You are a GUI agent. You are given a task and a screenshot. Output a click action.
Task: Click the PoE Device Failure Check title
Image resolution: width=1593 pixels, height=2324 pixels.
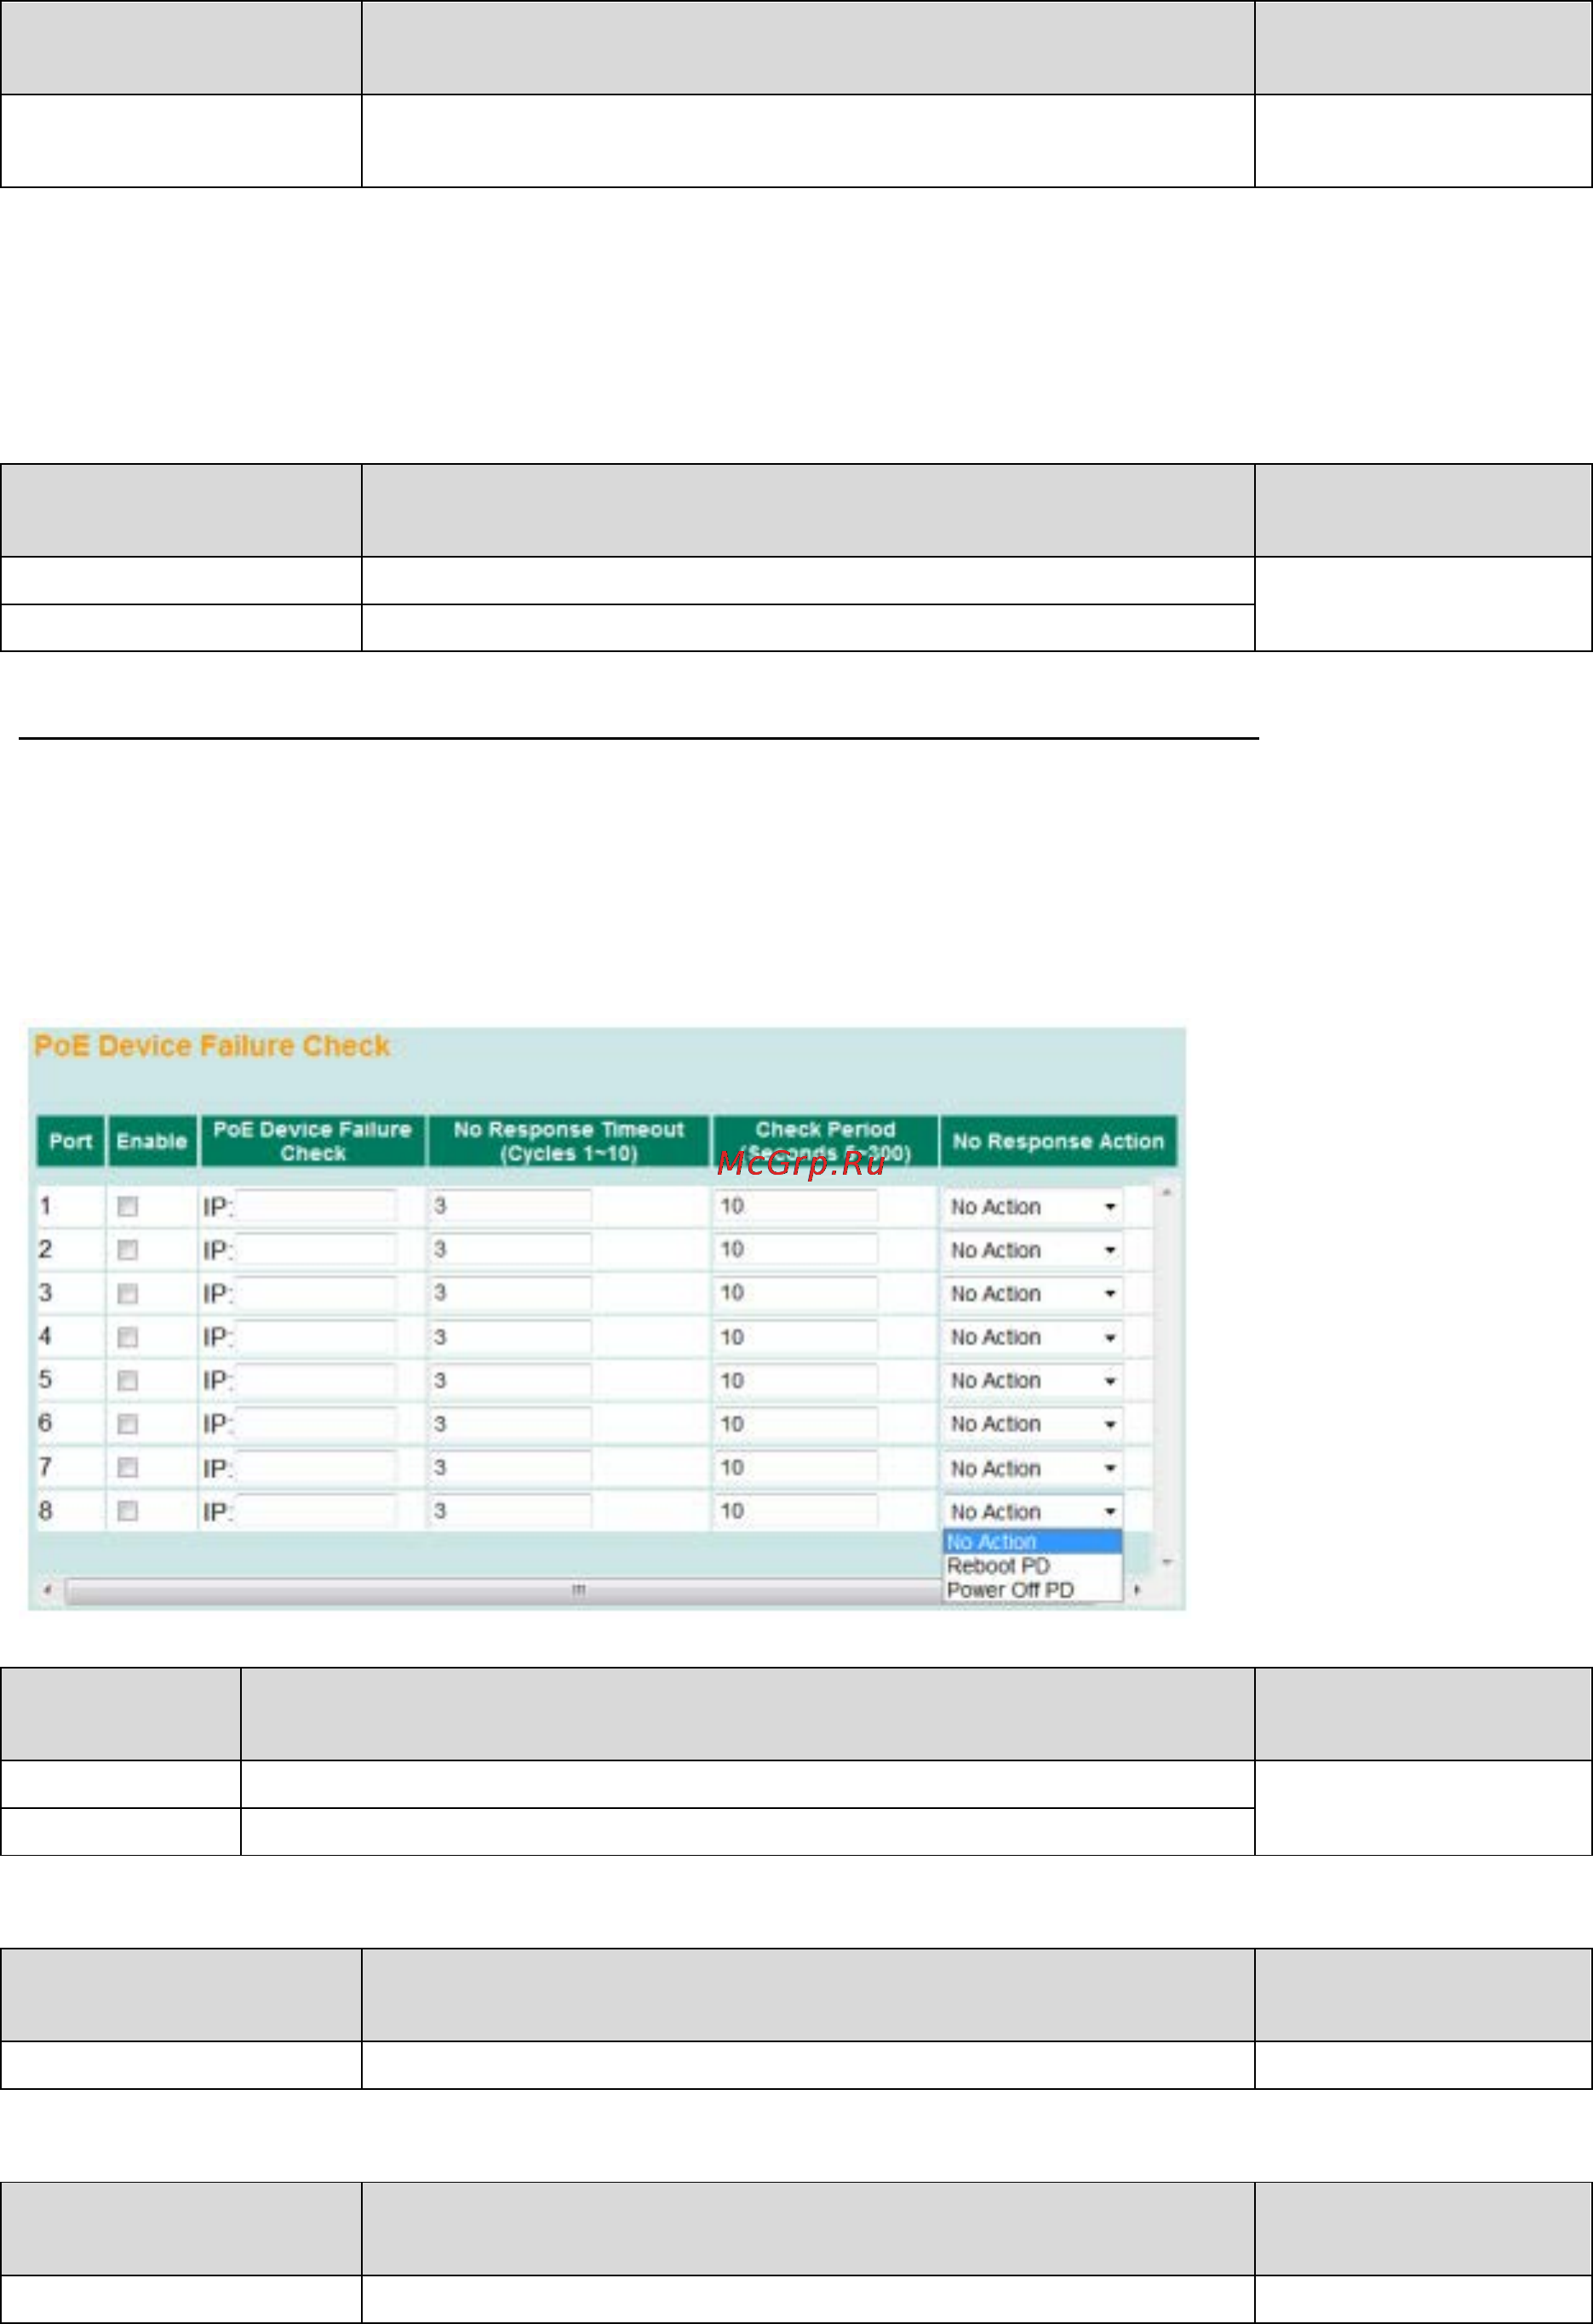(212, 1046)
